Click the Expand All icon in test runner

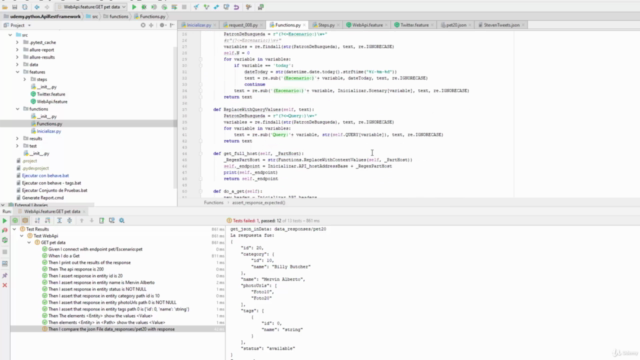[59, 221]
